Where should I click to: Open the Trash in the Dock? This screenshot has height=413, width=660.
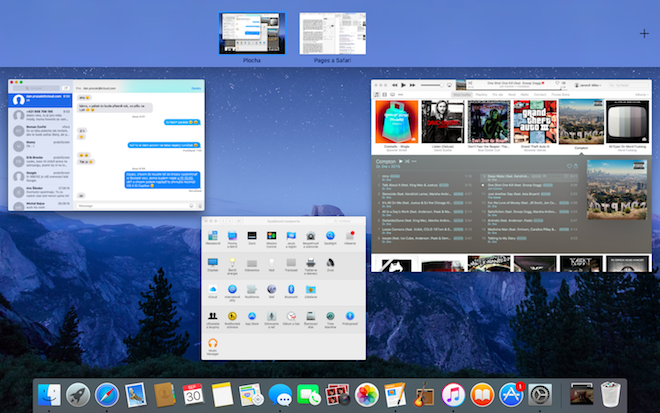(x=609, y=394)
